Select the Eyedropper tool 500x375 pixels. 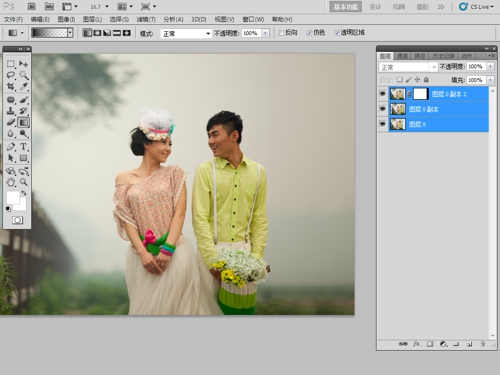(23, 86)
